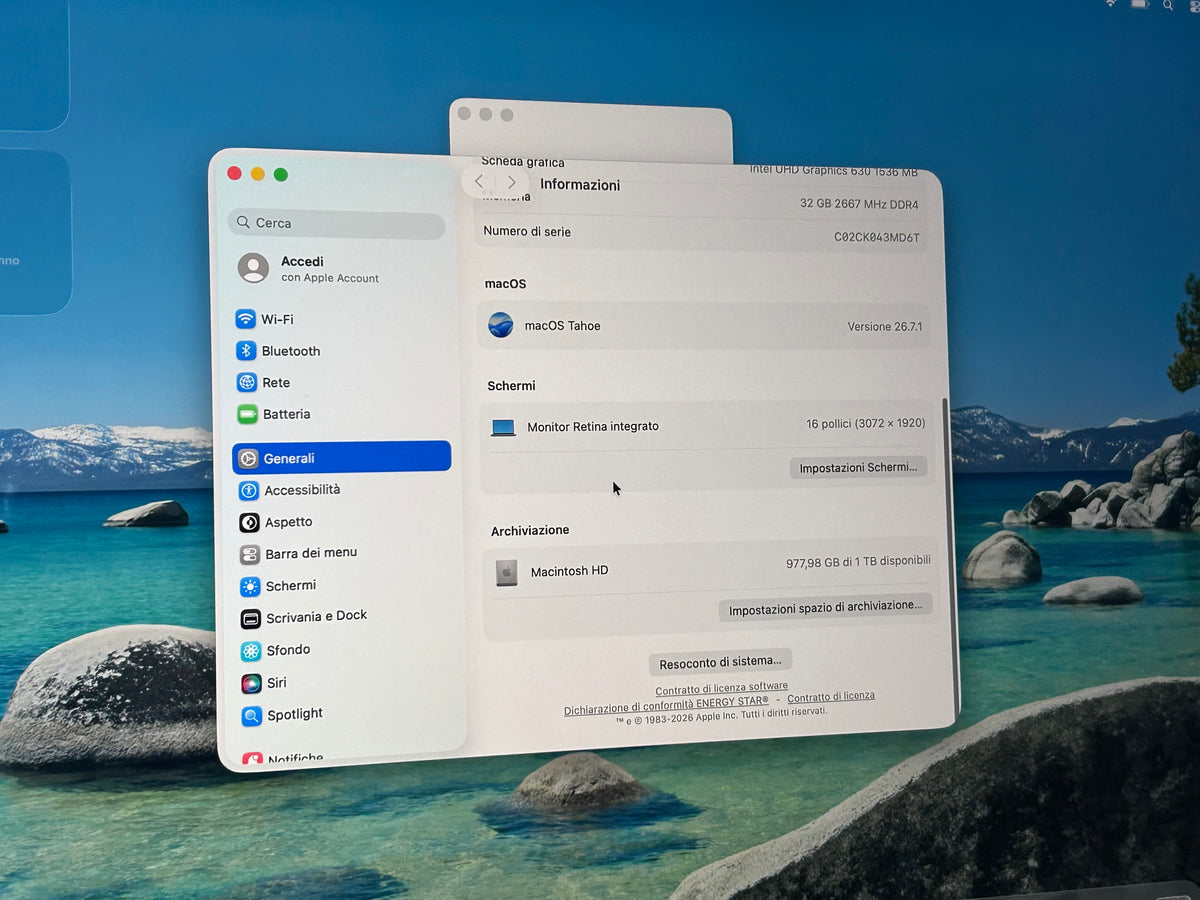Click the Wi-Fi status icon in the menu bar
The width and height of the screenshot is (1200, 900).
(x=1110, y=4)
